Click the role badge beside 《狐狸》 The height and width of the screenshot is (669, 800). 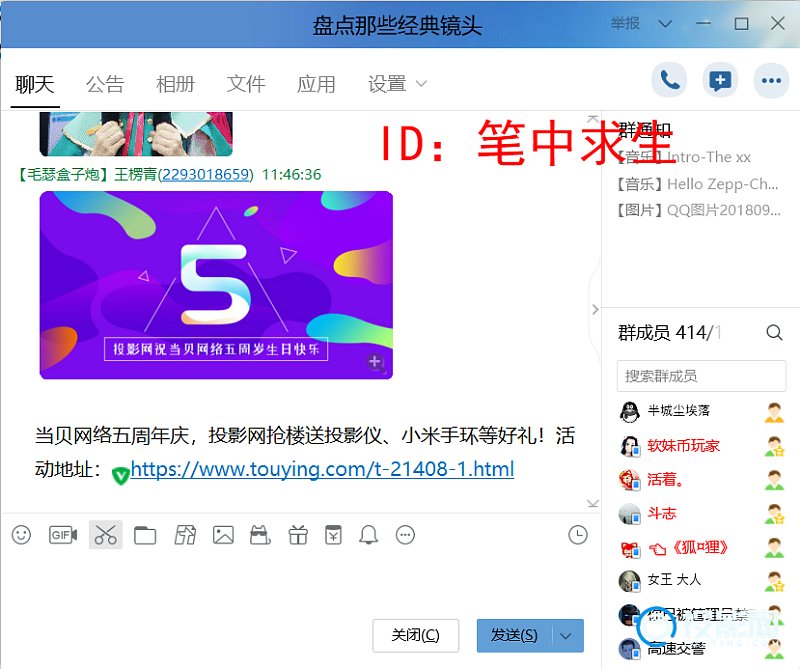click(774, 548)
